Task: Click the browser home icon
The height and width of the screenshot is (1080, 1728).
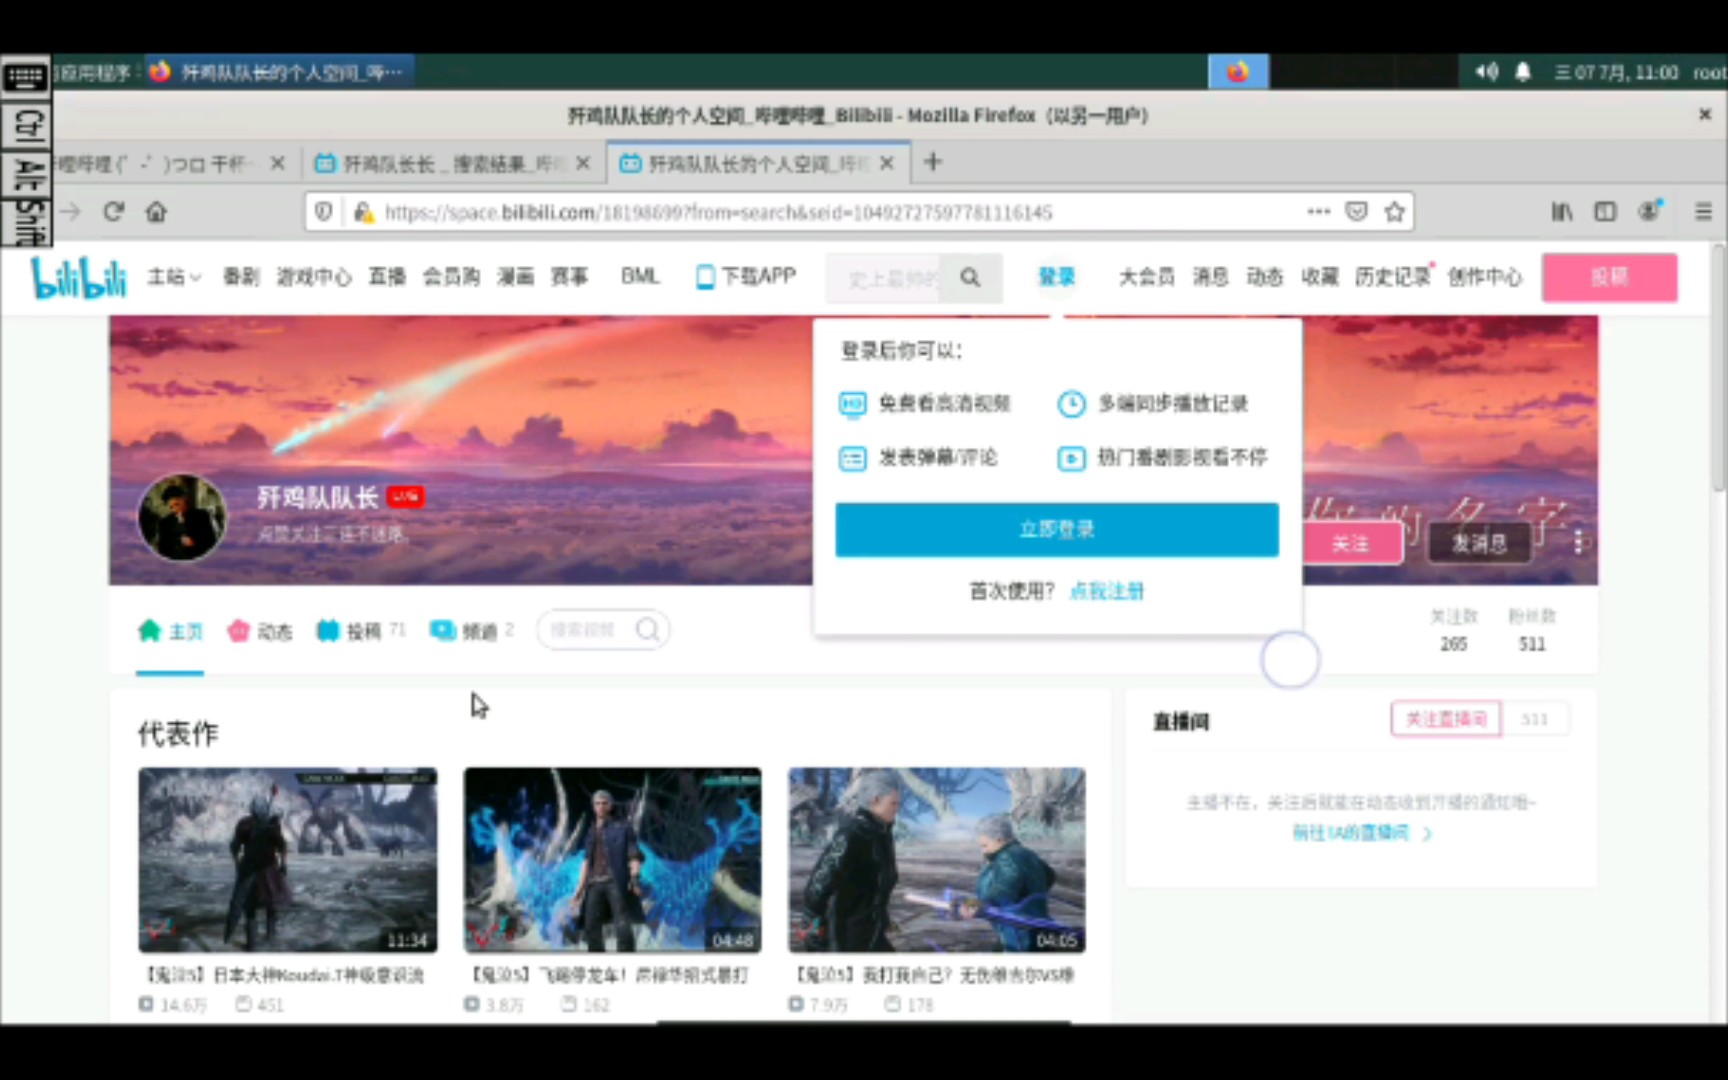Action: tap(157, 211)
